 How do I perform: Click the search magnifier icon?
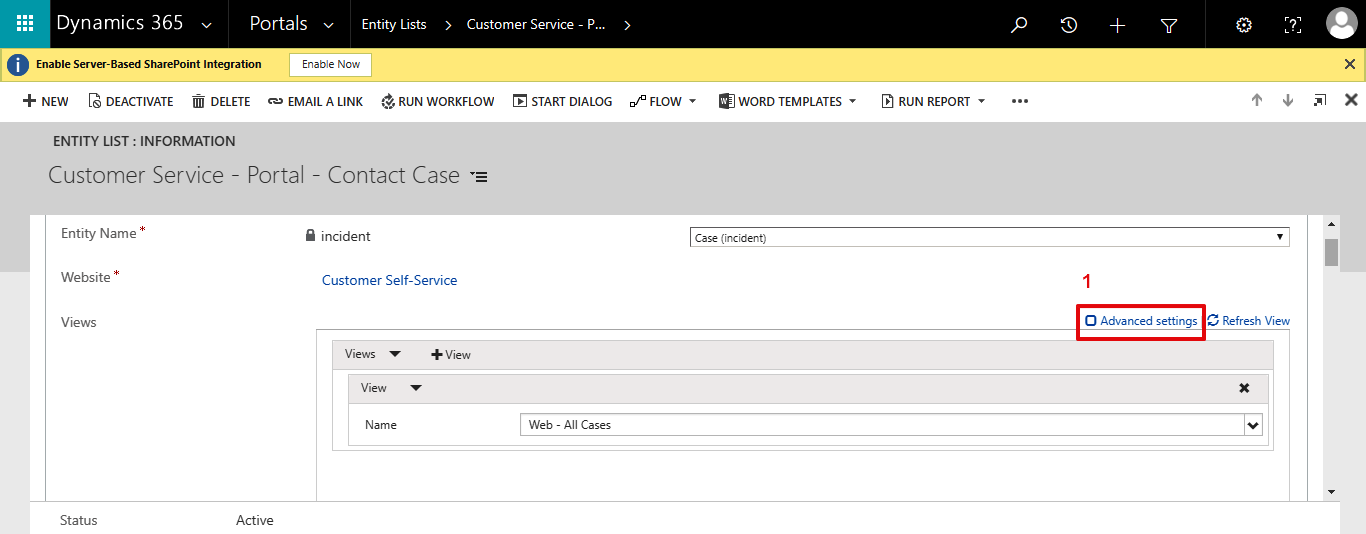click(x=1019, y=25)
